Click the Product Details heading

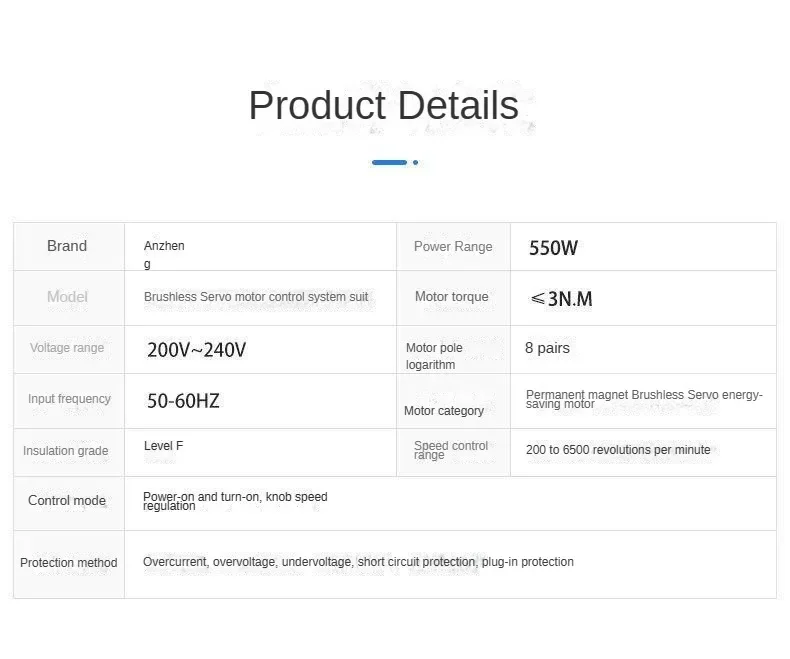tap(383, 106)
